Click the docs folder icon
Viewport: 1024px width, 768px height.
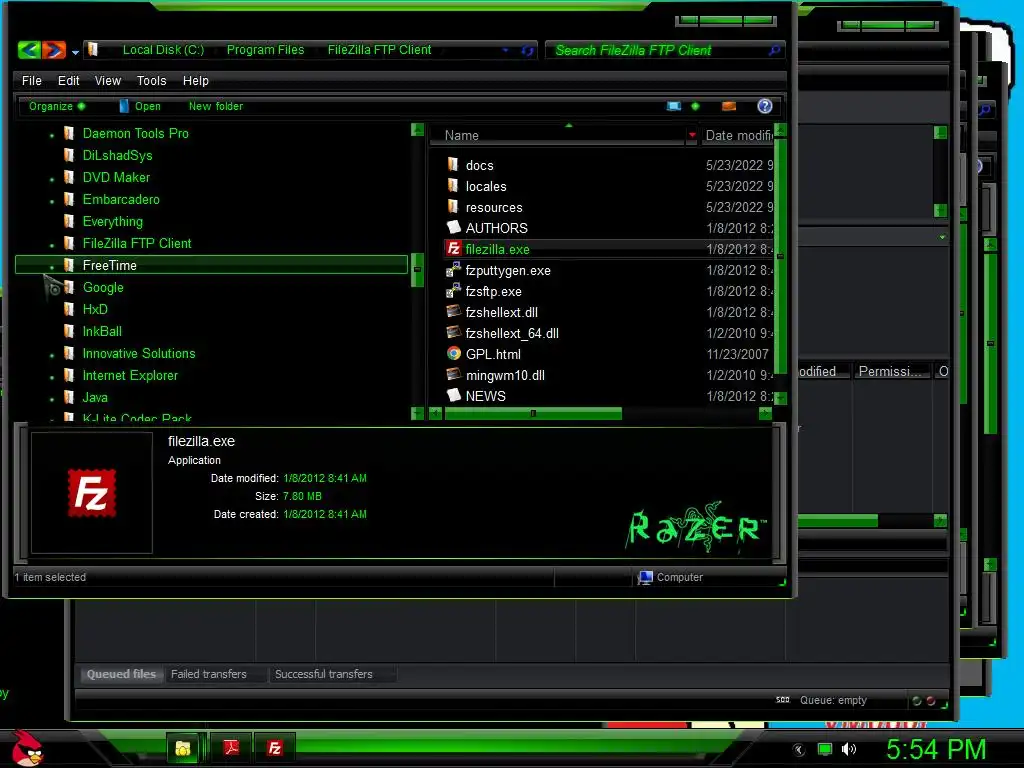[453, 165]
